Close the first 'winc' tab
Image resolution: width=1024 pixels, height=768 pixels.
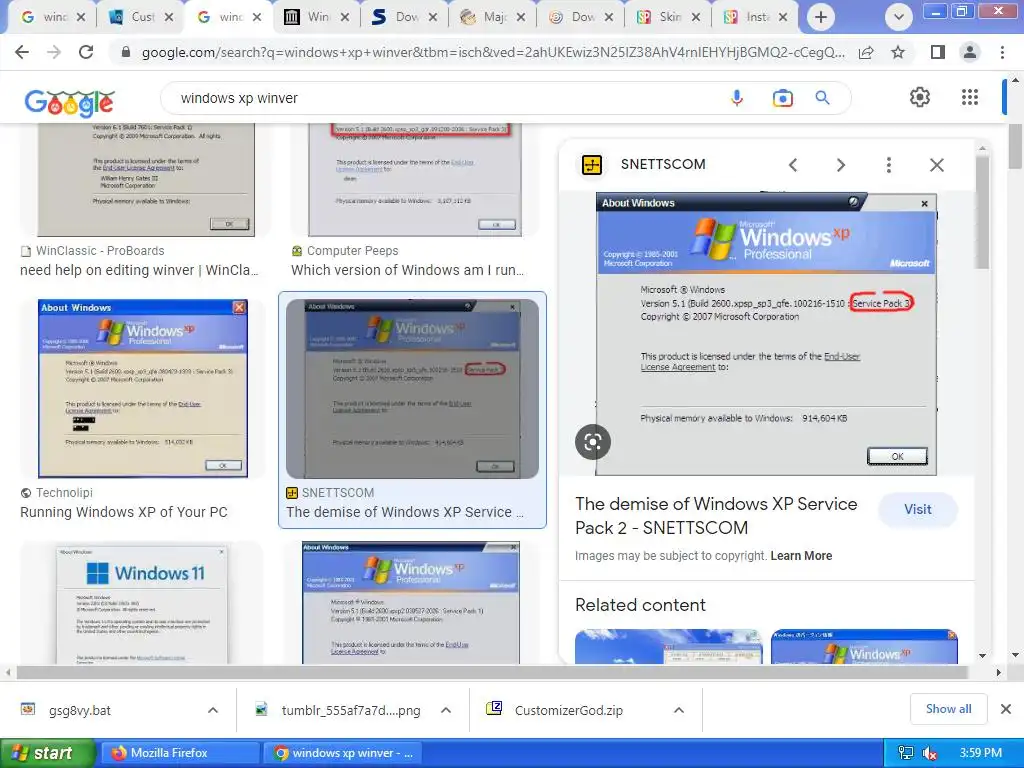(81, 18)
